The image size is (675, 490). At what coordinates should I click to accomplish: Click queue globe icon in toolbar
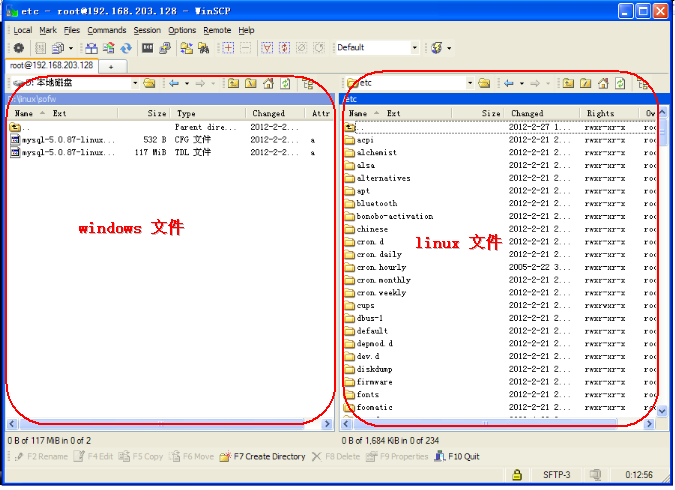(437, 48)
